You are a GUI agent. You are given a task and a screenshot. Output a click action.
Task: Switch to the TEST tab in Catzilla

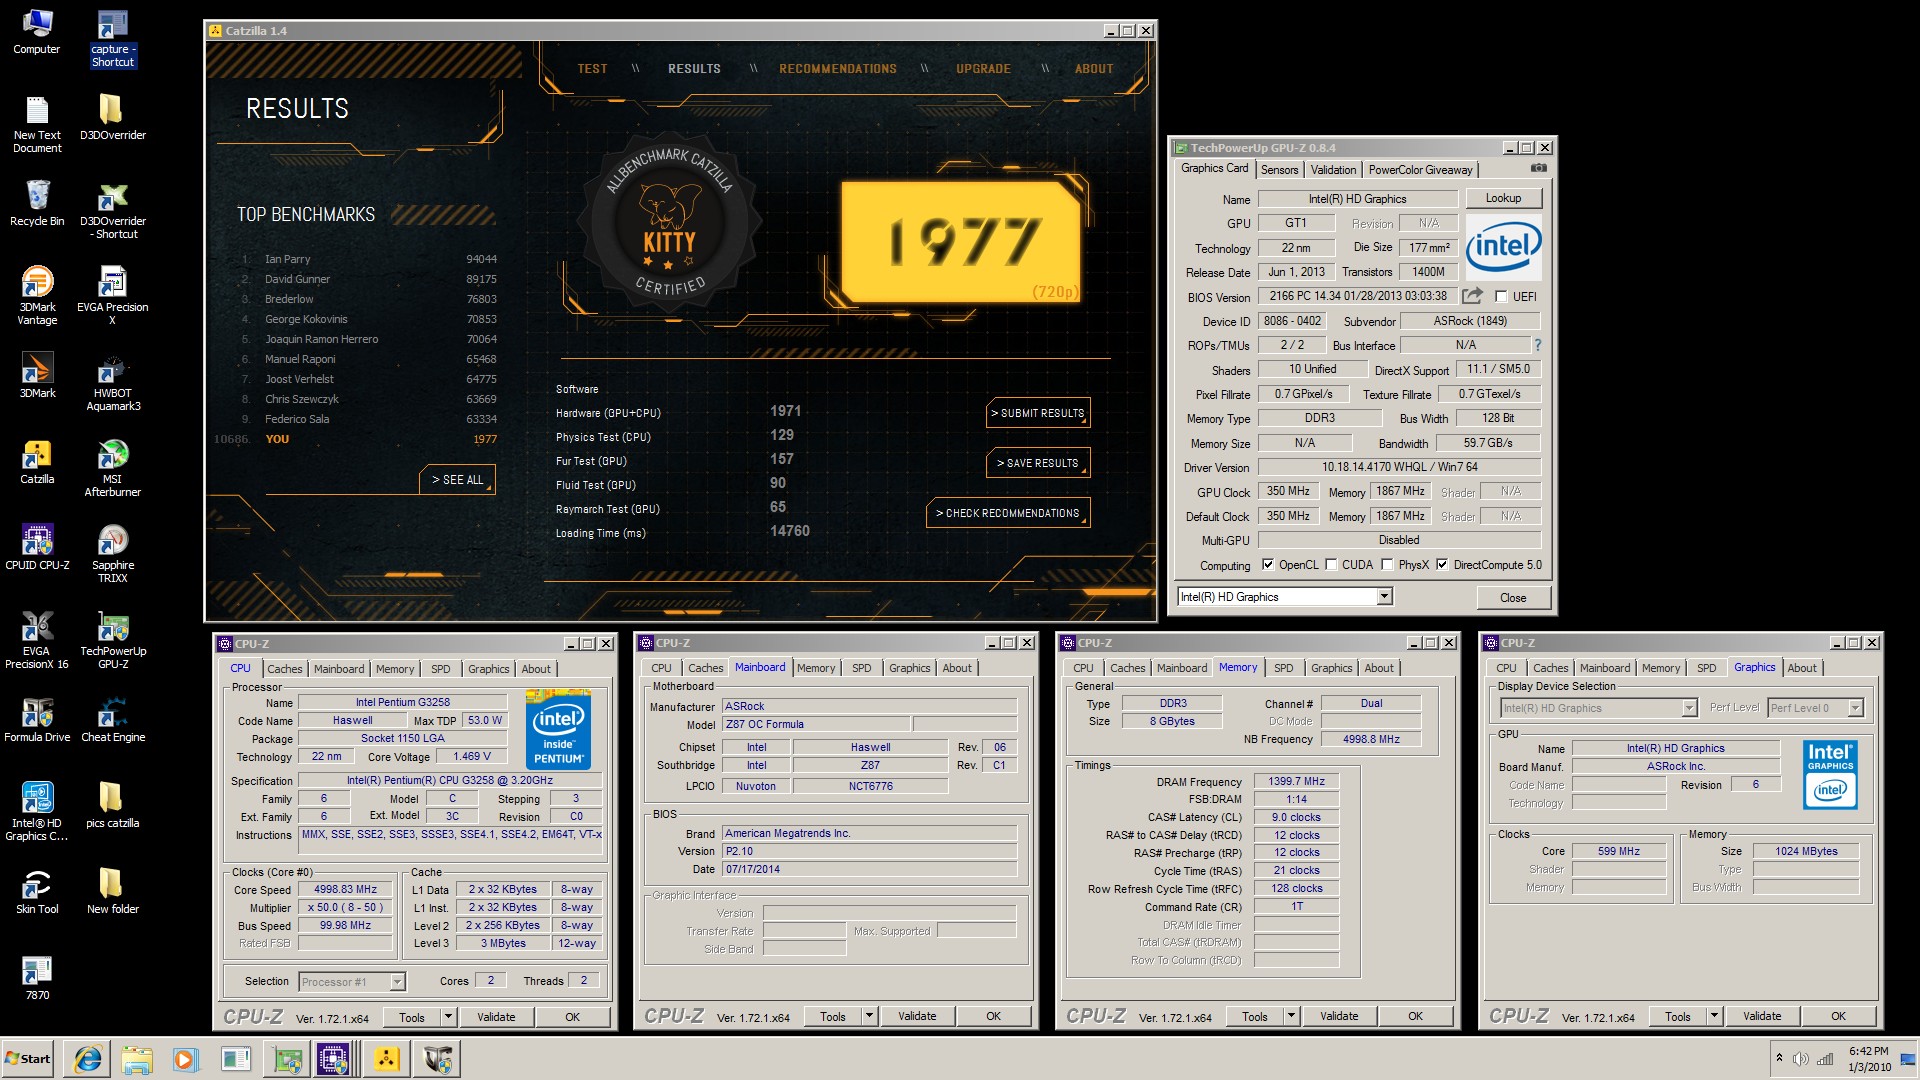tap(592, 69)
